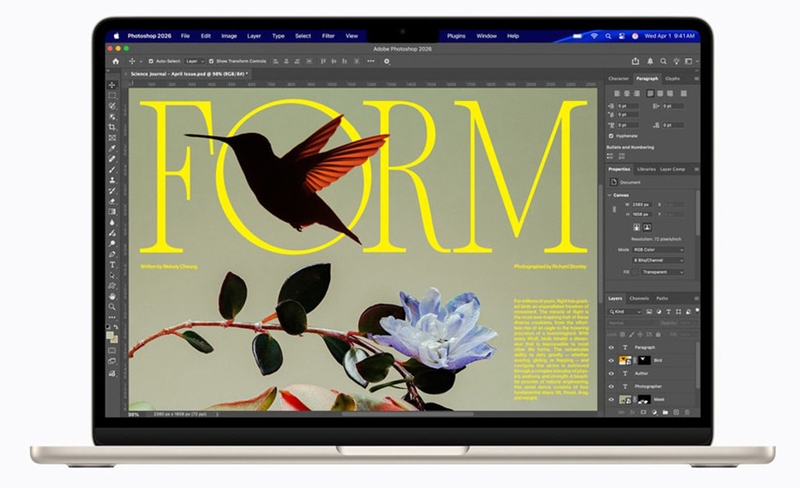
Task: Click the Home icon in options bar
Action: (115, 61)
